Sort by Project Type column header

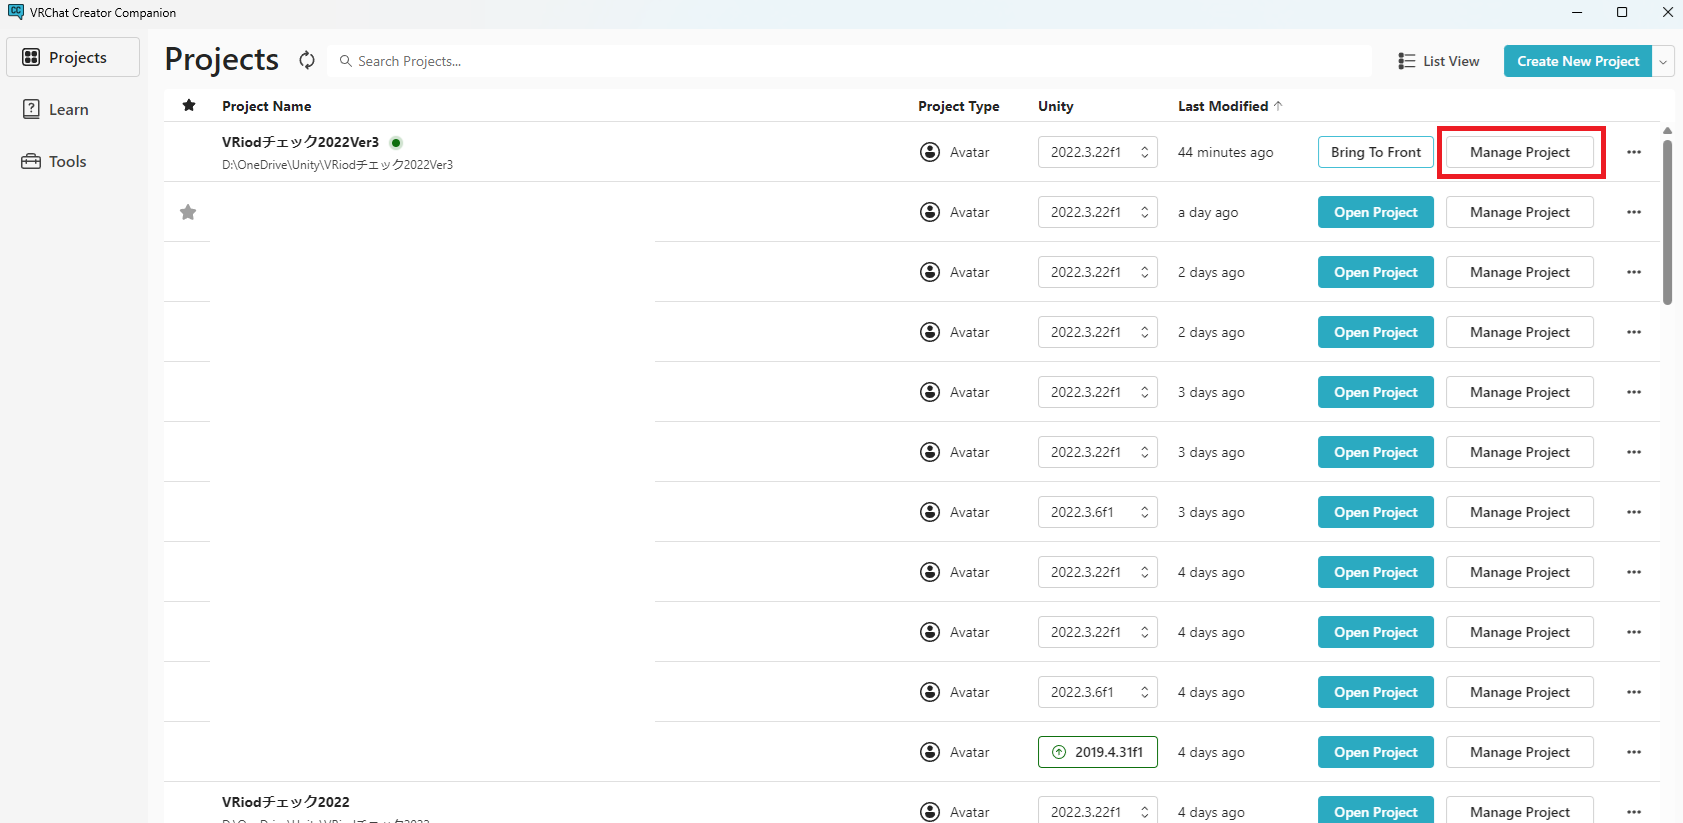[958, 106]
